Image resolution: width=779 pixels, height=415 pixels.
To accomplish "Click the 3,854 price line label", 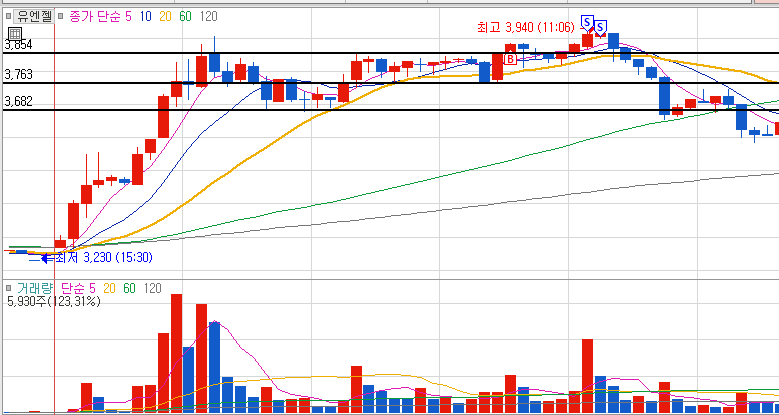I will click(18, 45).
